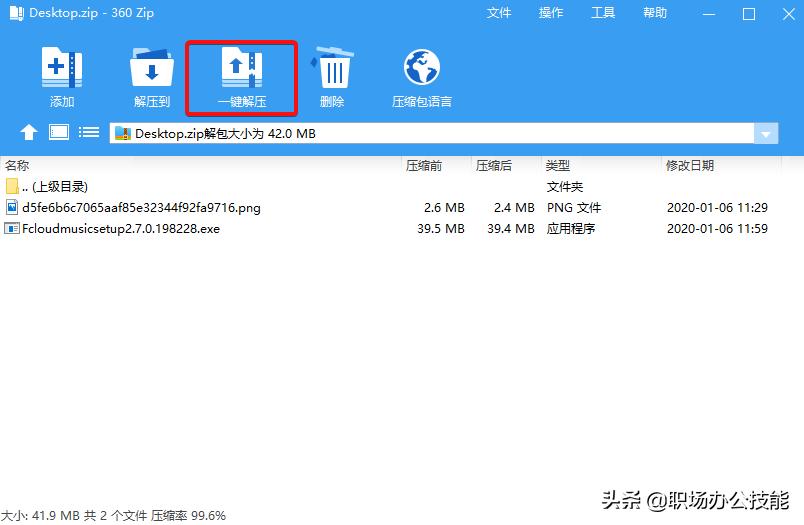Click the status bar text 压缩率 99.6%

pos(188,515)
